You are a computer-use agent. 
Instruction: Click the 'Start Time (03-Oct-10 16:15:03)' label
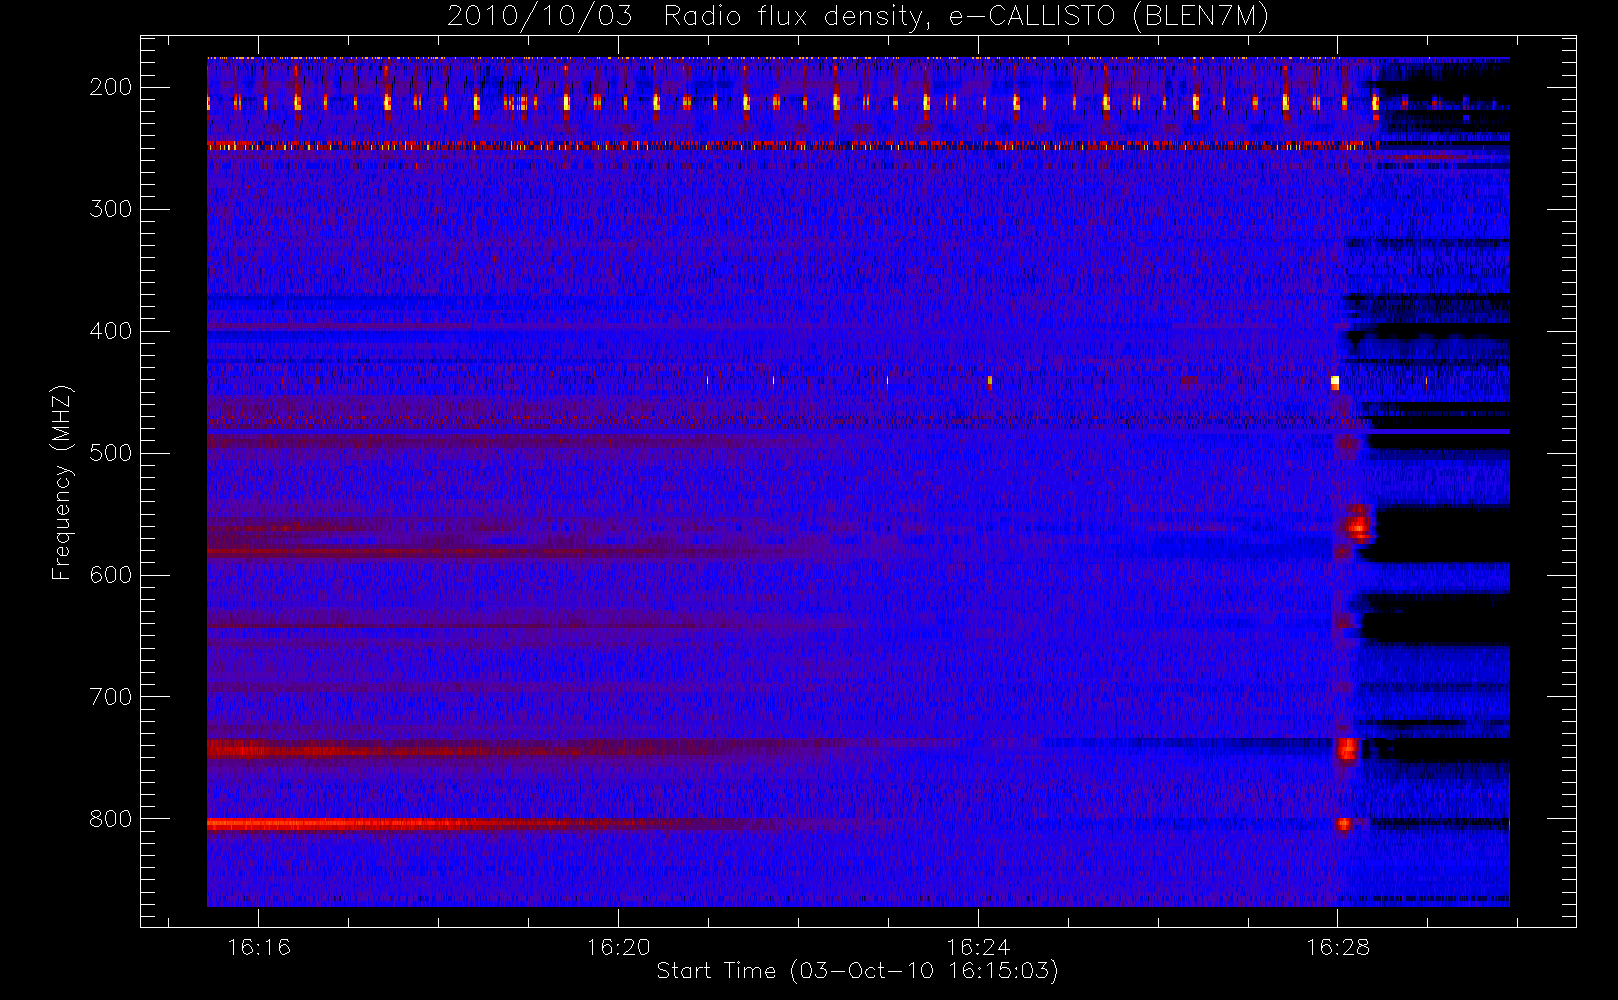pyautogui.click(x=857, y=971)
